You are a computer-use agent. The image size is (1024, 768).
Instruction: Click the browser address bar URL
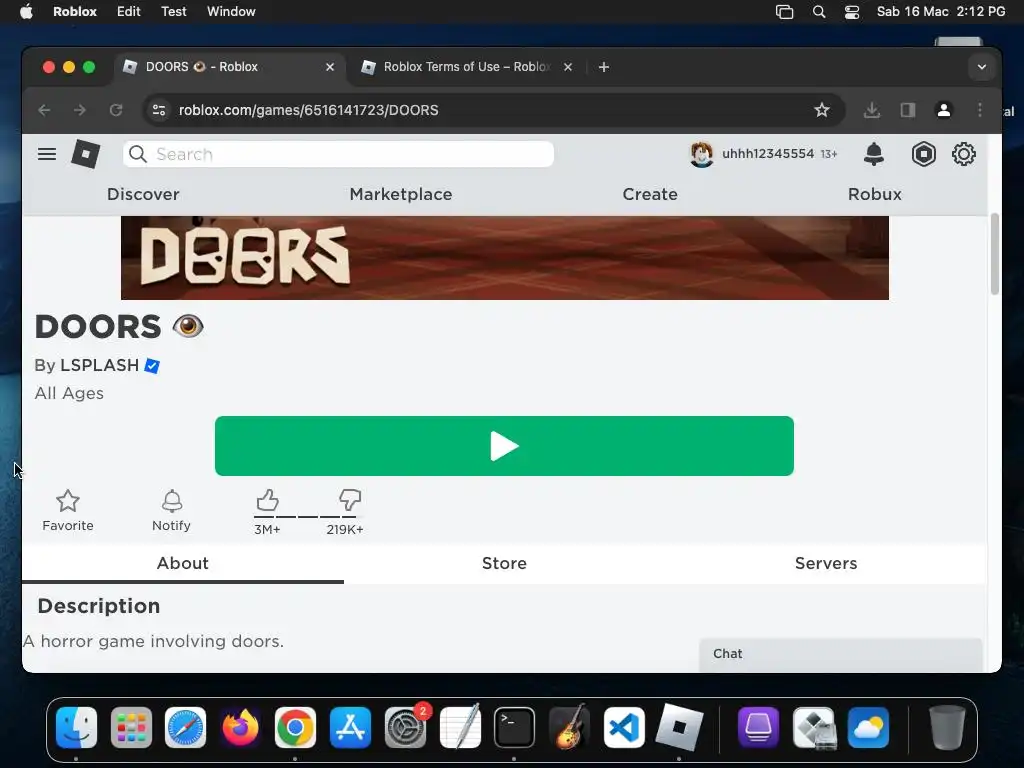coord(308,110)
